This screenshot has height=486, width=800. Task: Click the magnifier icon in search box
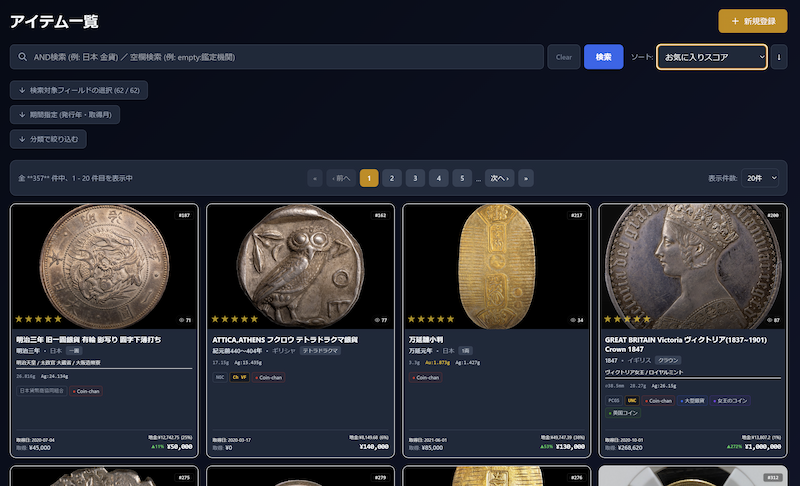[x=22, y=57]
